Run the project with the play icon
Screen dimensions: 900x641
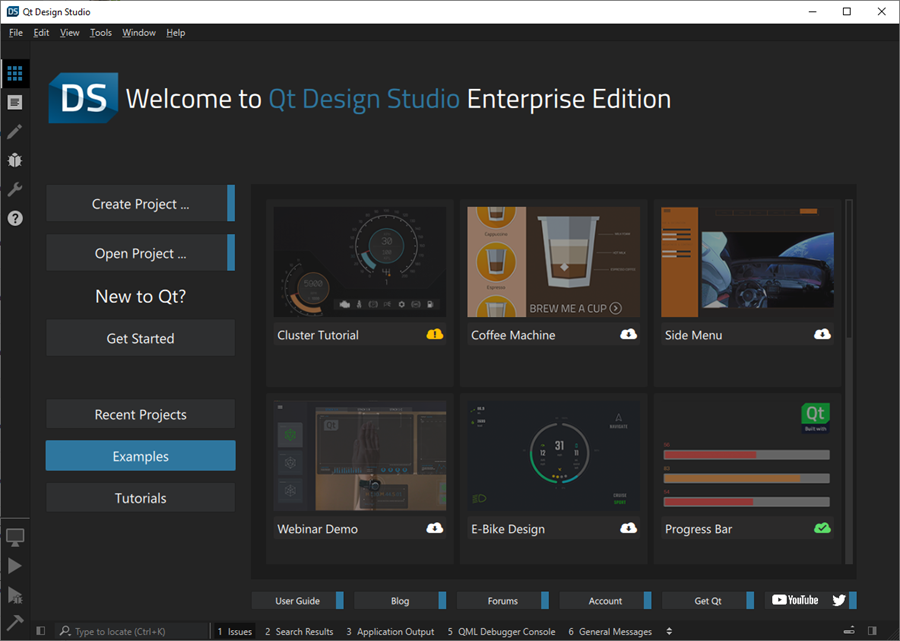point(14,566)
